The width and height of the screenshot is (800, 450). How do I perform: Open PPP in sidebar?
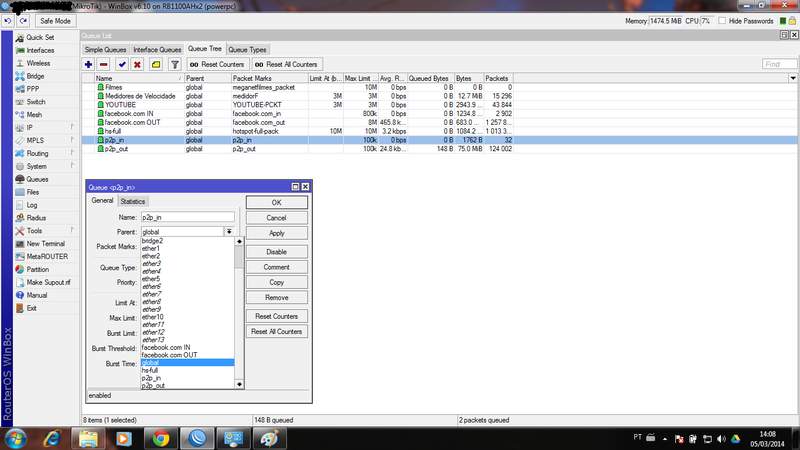click(33, 89)
